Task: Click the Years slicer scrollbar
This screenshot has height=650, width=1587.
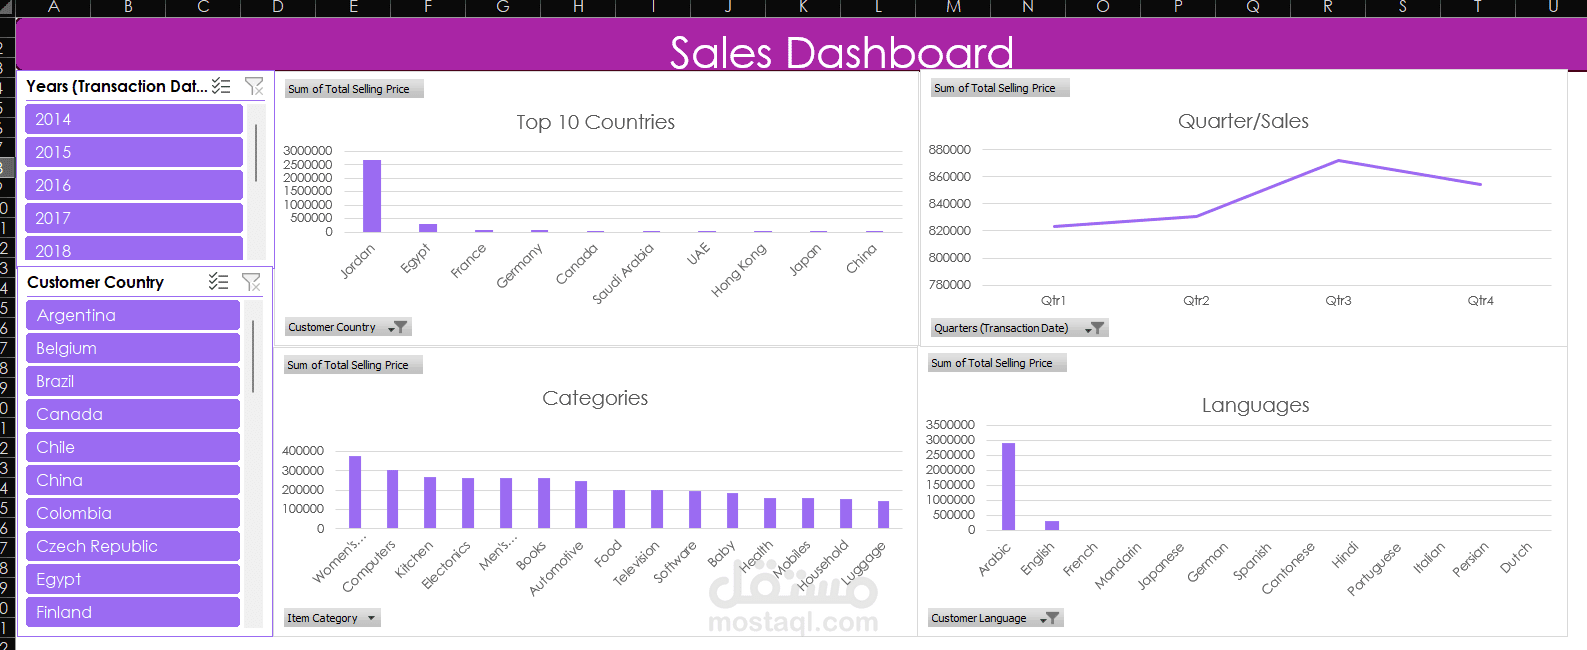Action: point(256,153)
